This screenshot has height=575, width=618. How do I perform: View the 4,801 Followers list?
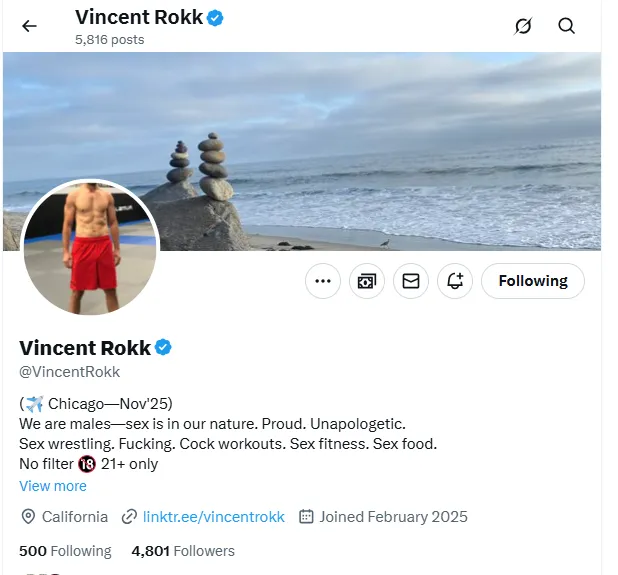click(x=183, y=551)
